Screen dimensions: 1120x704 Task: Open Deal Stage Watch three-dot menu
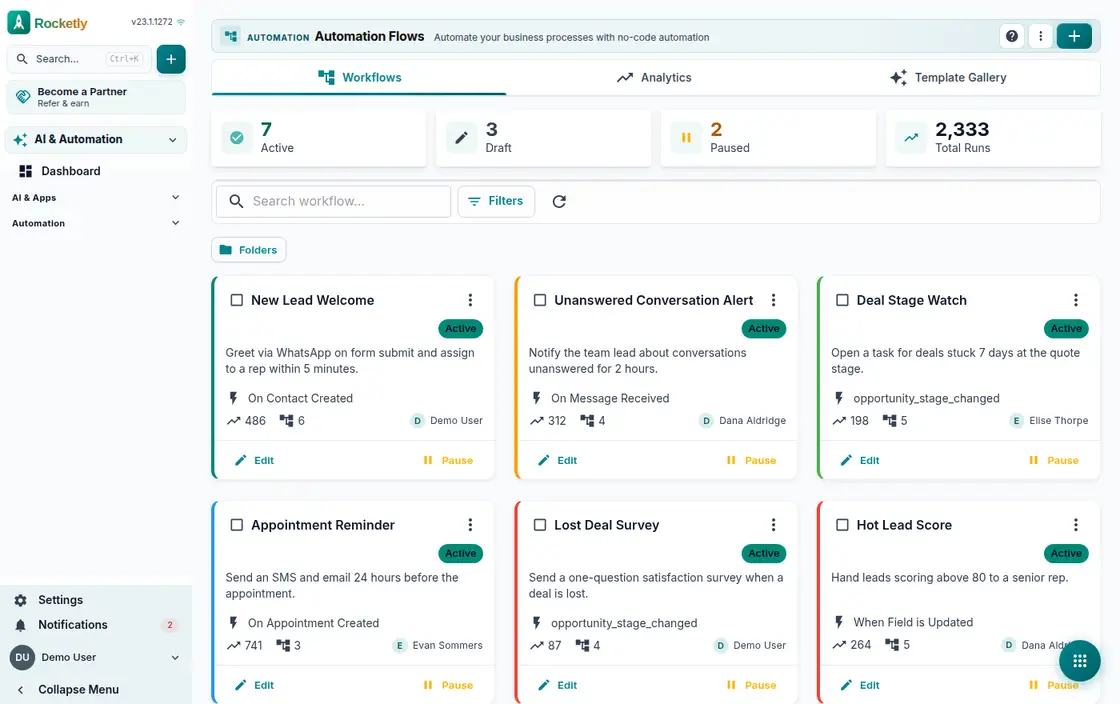1076,300
